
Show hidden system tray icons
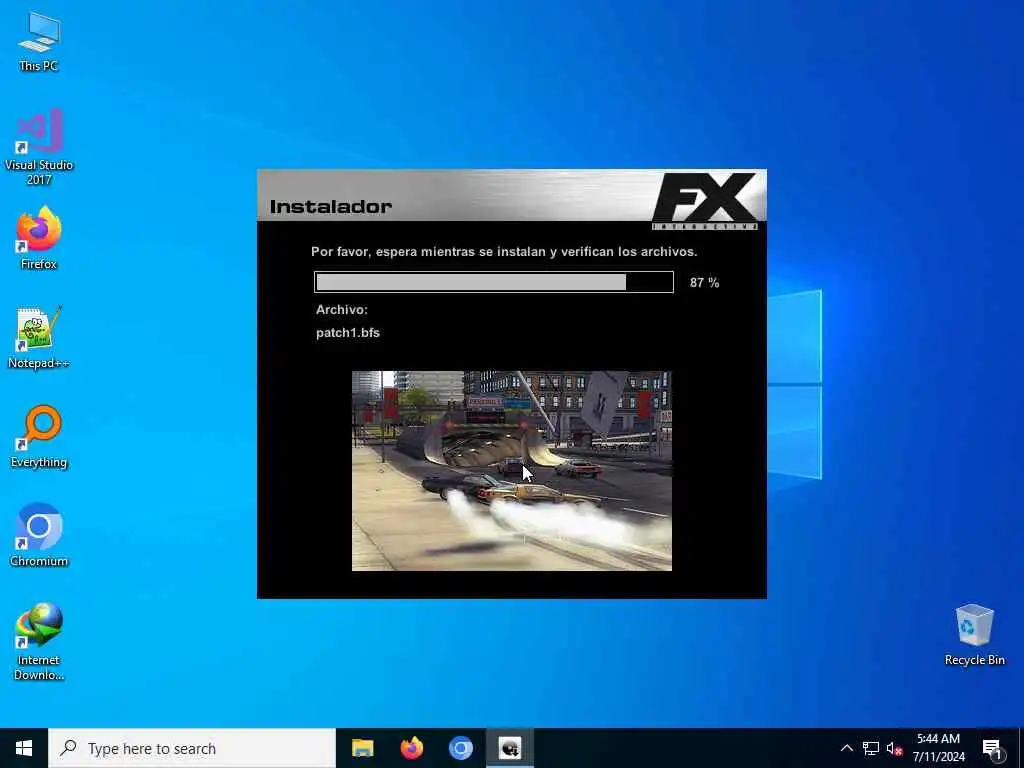[x=846, y=748]
